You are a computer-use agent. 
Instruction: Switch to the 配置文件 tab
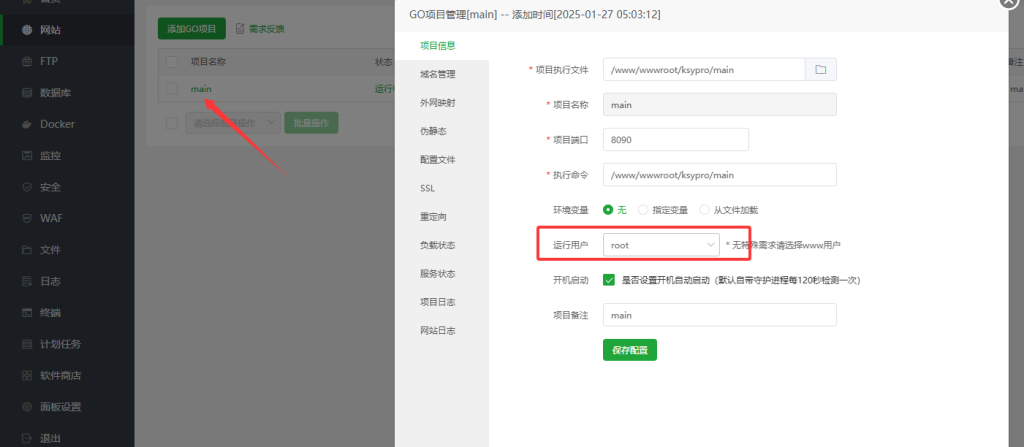(x=438, y=160)
